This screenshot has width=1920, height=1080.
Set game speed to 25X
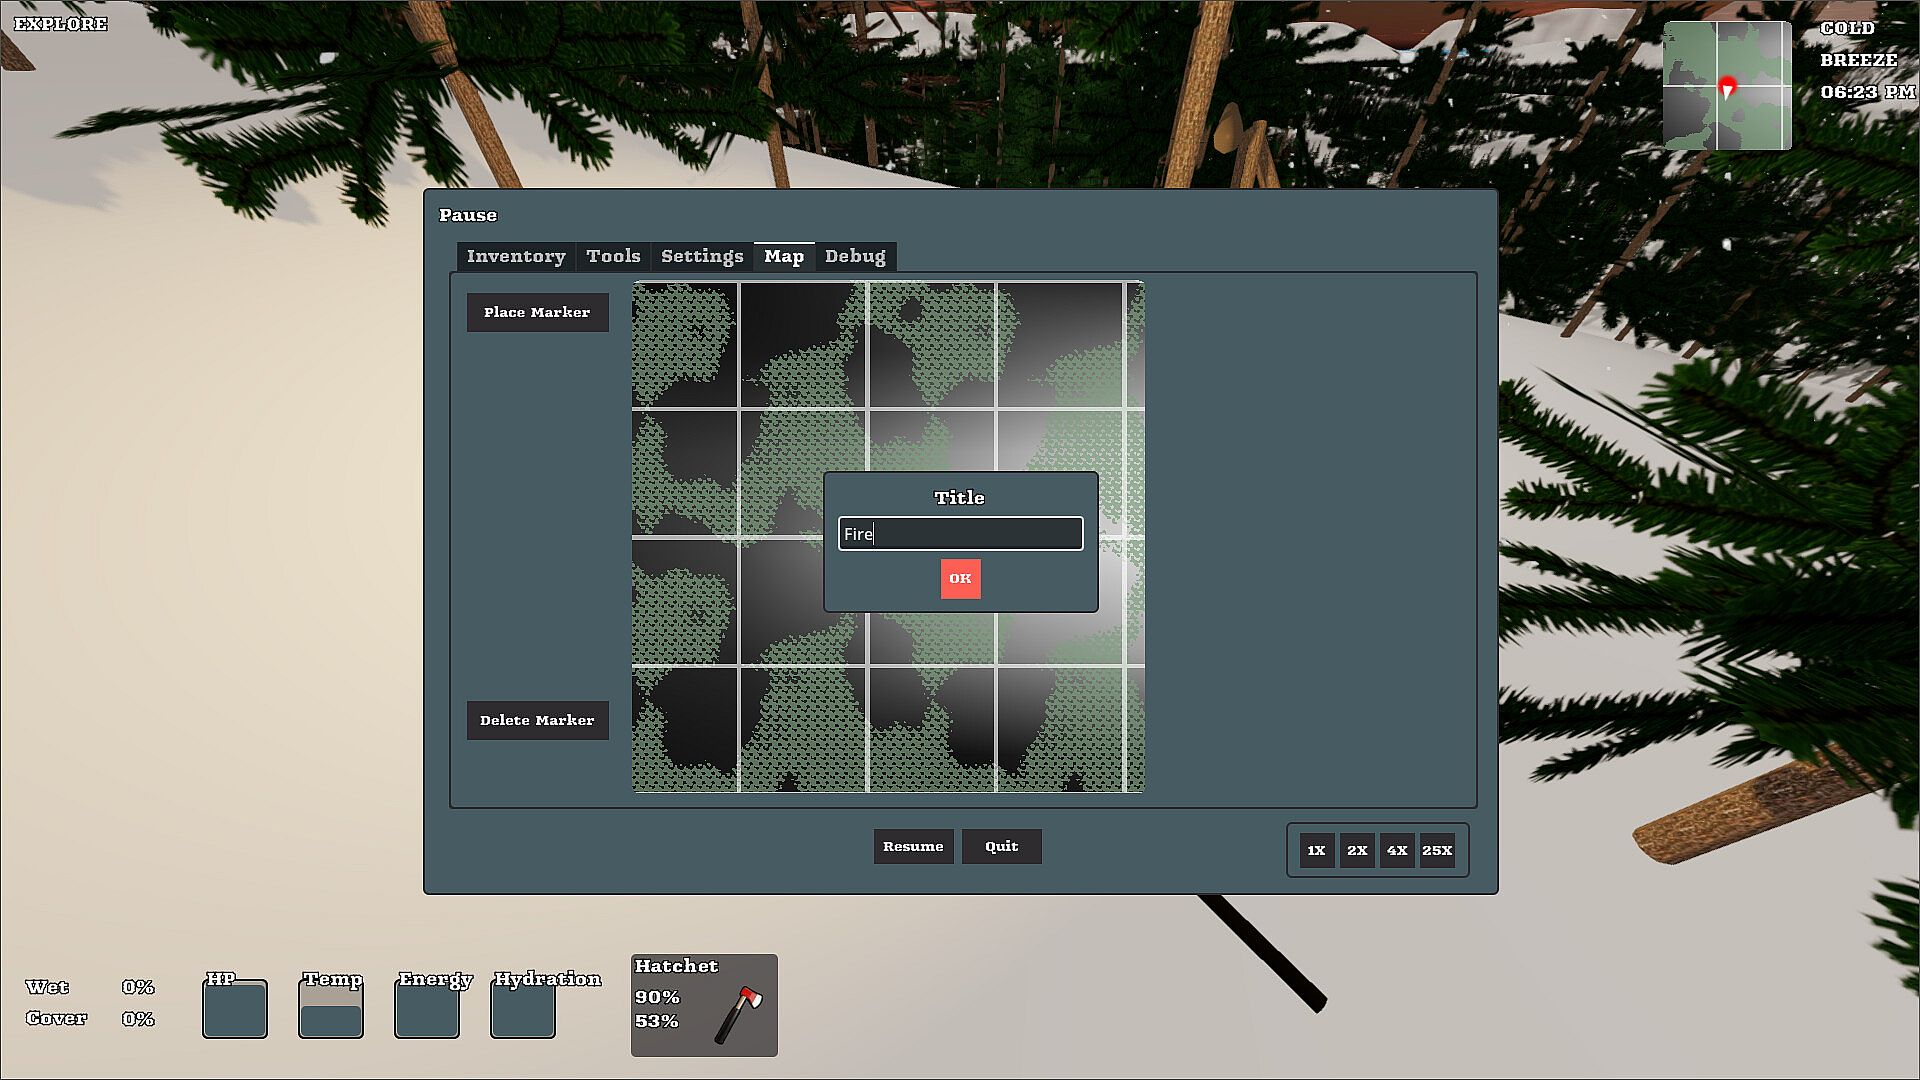(x=1437, y=851)
